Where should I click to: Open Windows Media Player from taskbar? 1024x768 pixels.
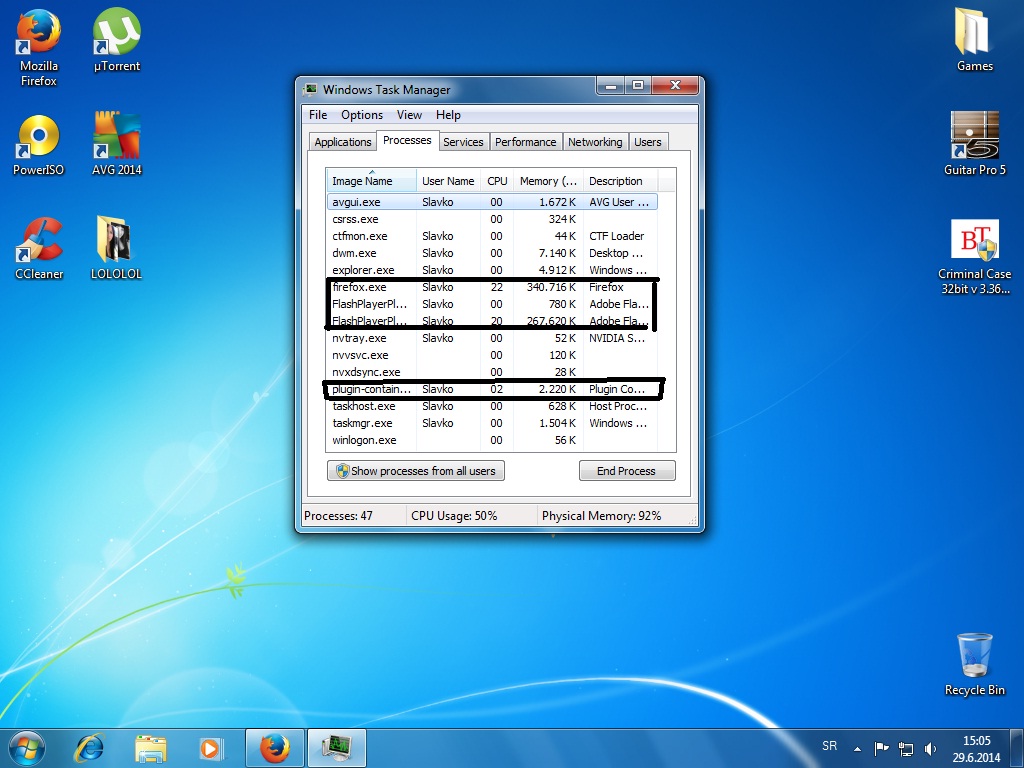click(x=210, y=747)
